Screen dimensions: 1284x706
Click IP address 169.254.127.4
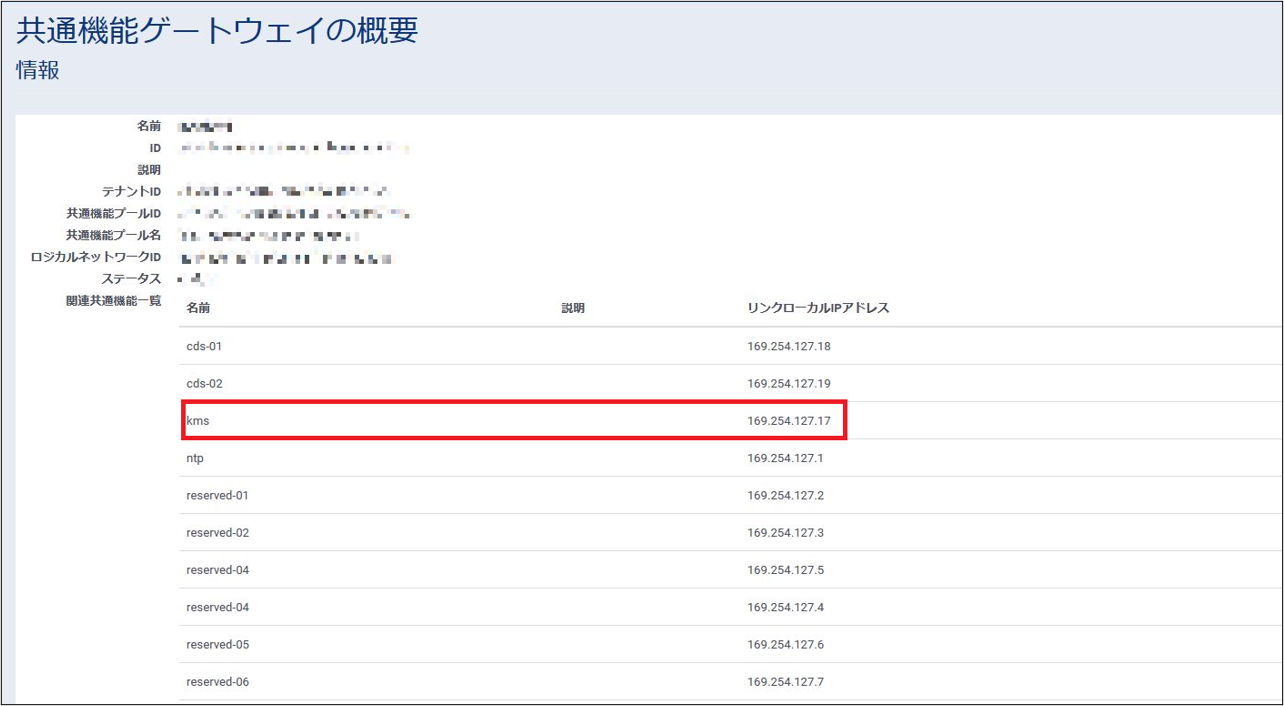[x=786, y=608]
